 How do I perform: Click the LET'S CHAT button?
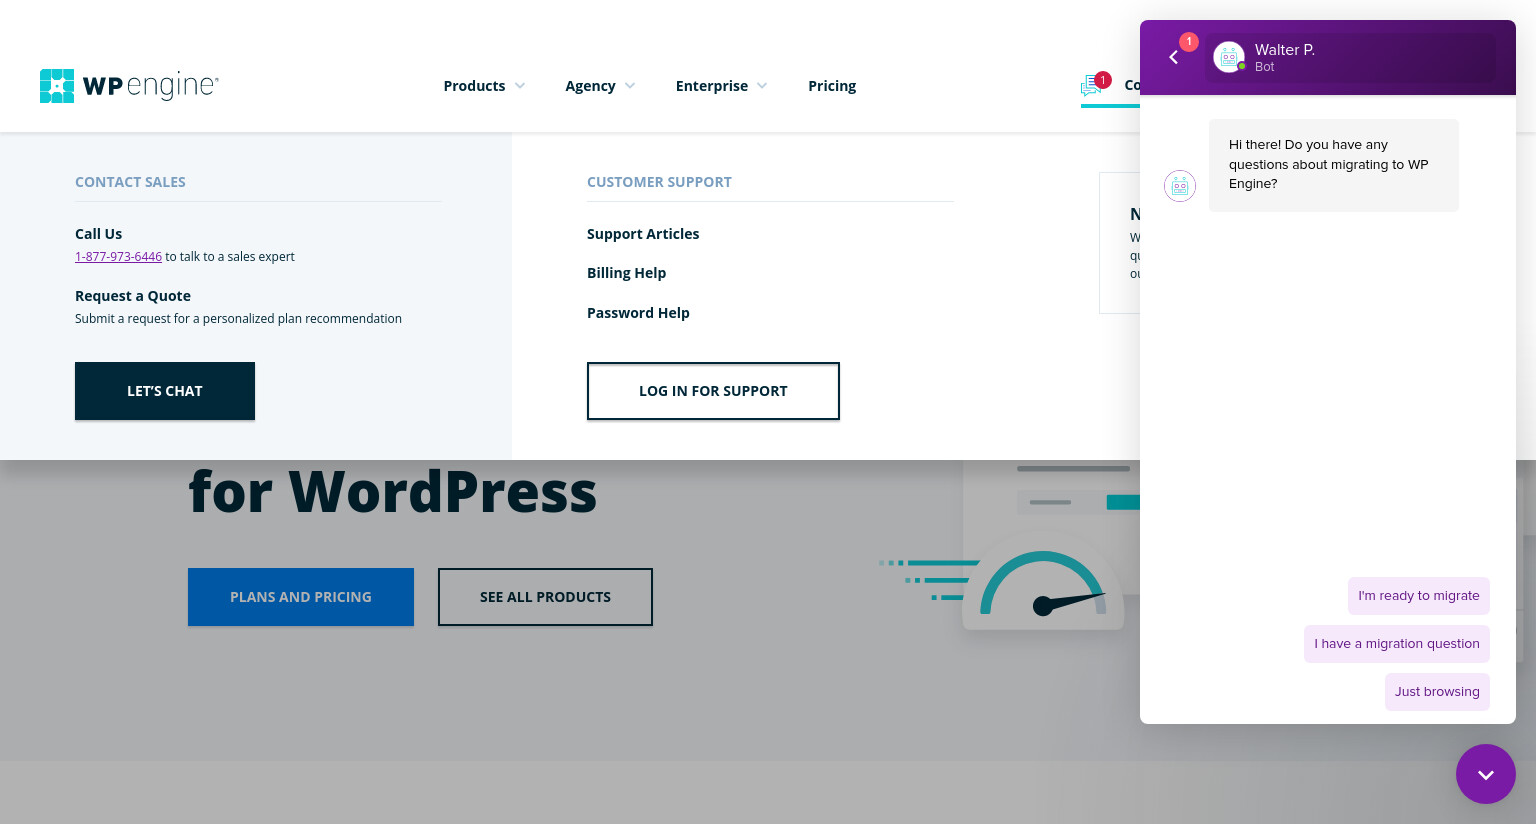[165, 391]
